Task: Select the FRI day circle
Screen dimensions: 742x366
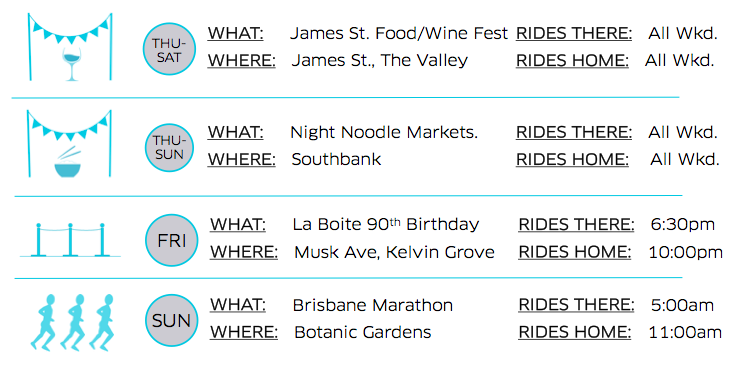Action: [171, 240]
